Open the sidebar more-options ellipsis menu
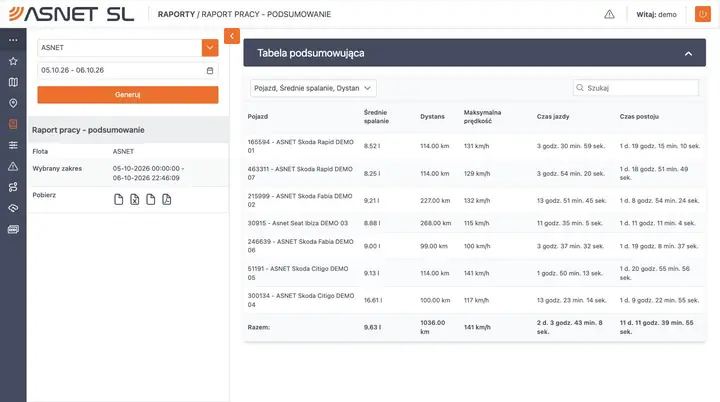 tap(13, 40)
